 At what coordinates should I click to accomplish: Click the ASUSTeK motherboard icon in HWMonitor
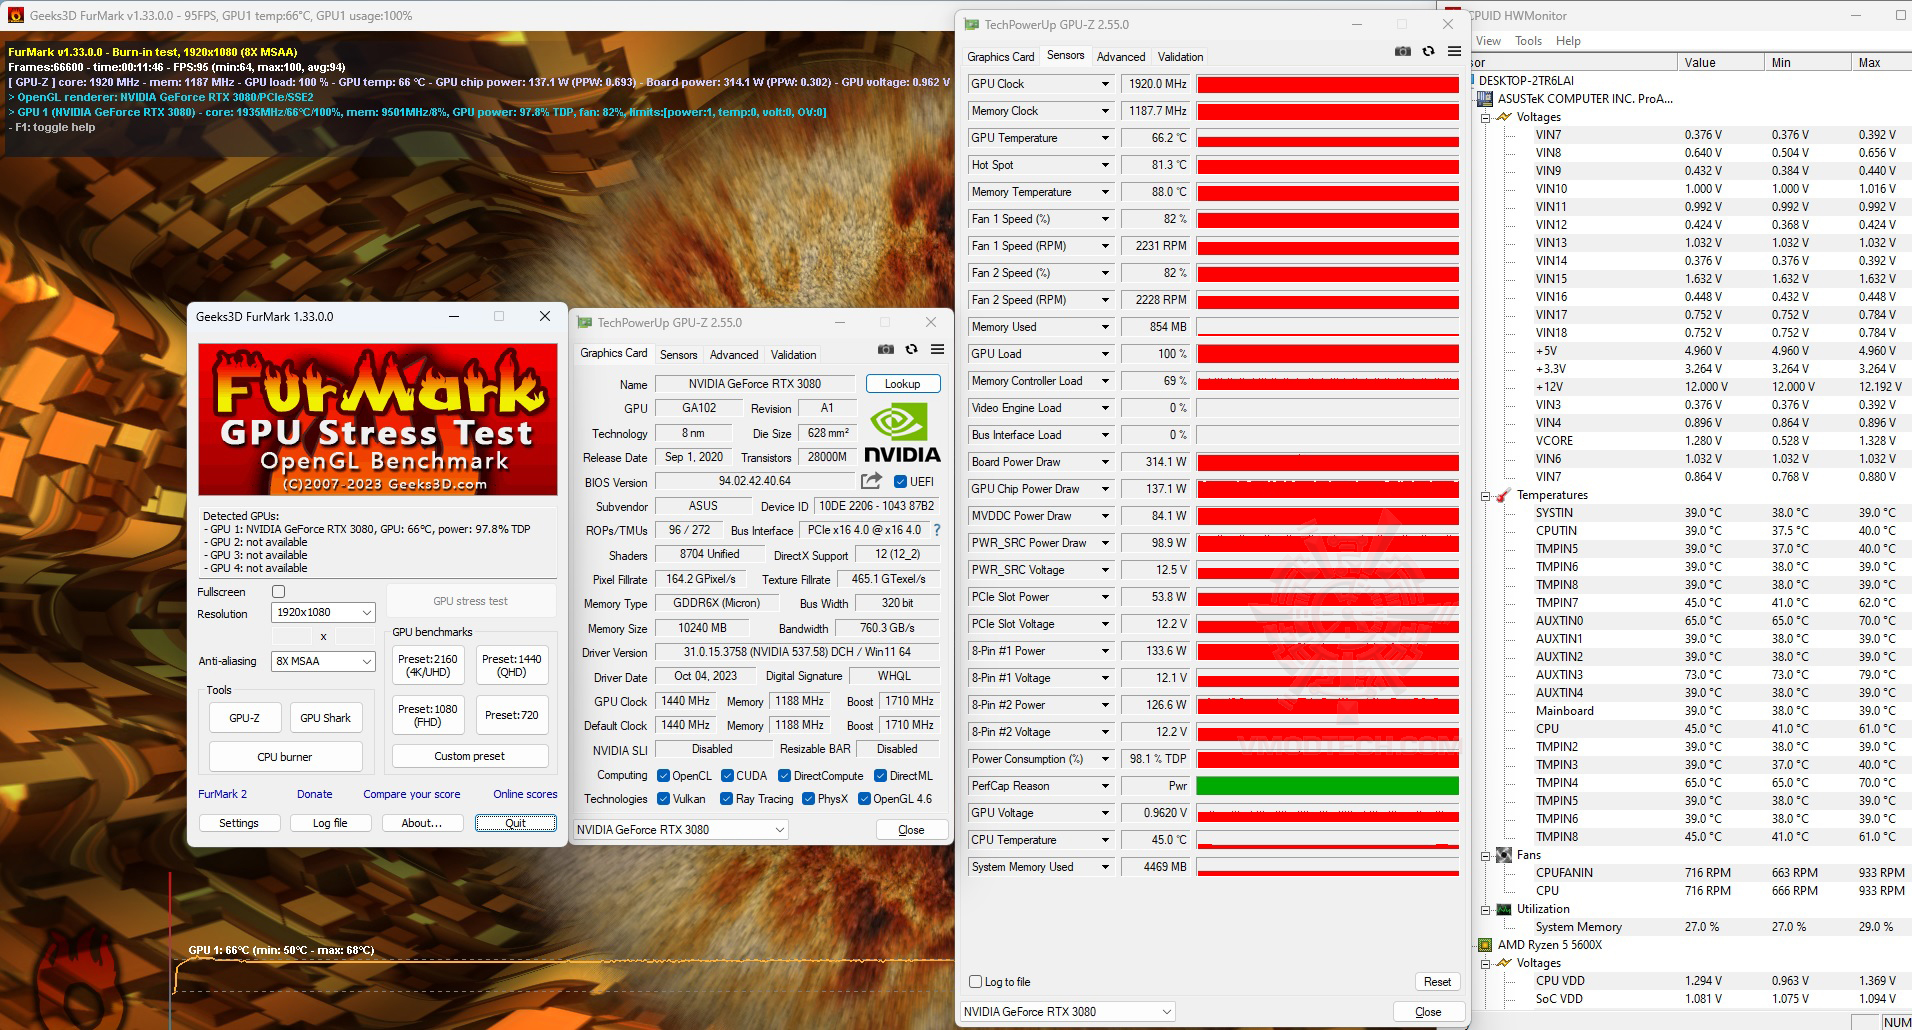(1485, 99)
